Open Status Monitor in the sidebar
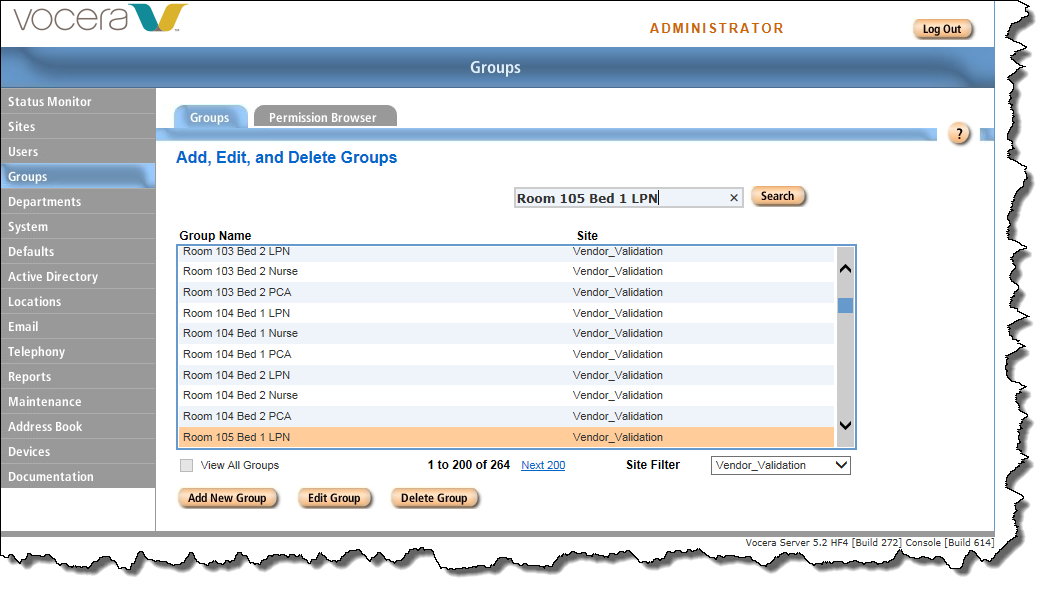This screenshot has width=1051, height=592. coord(78,101)
